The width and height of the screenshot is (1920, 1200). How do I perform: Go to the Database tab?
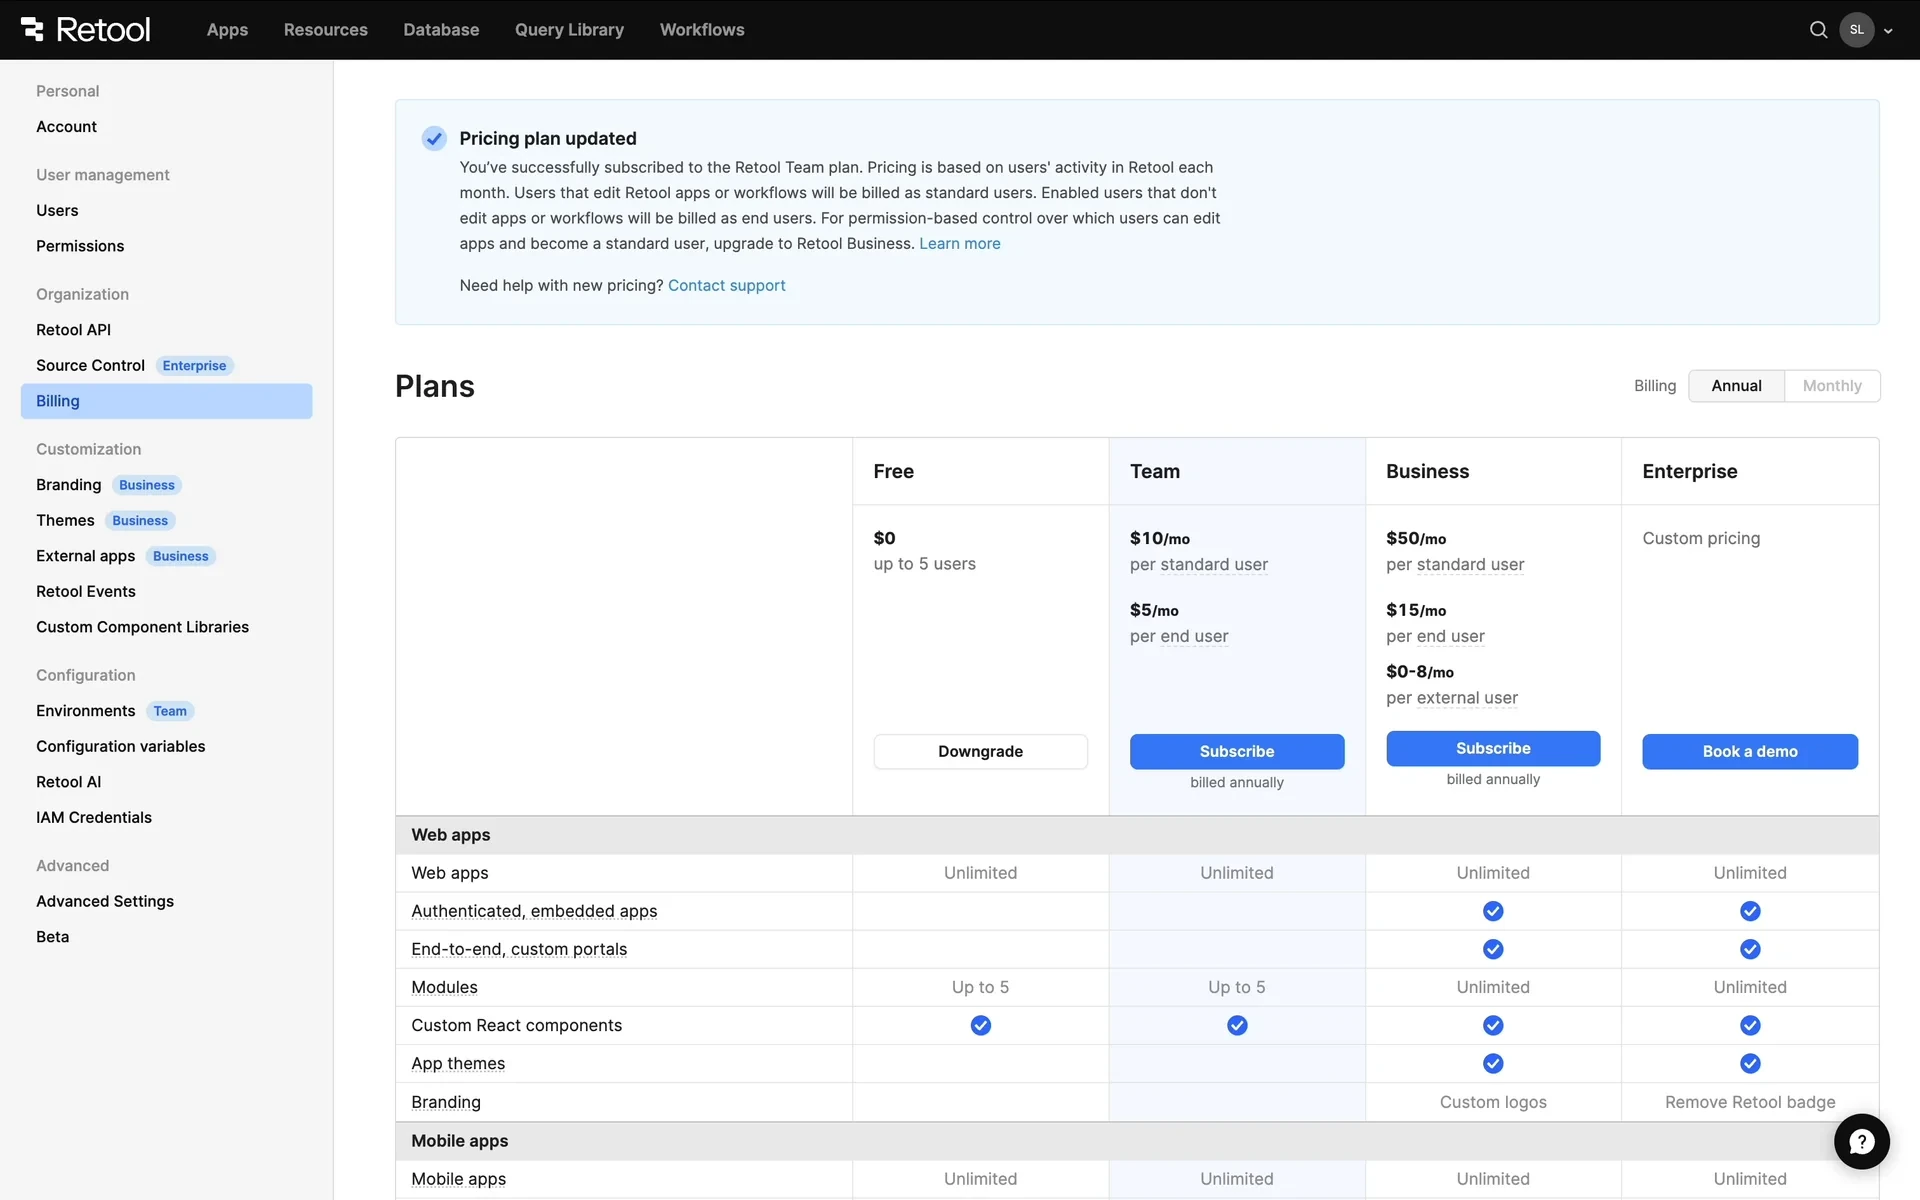(x=441, y=30)
